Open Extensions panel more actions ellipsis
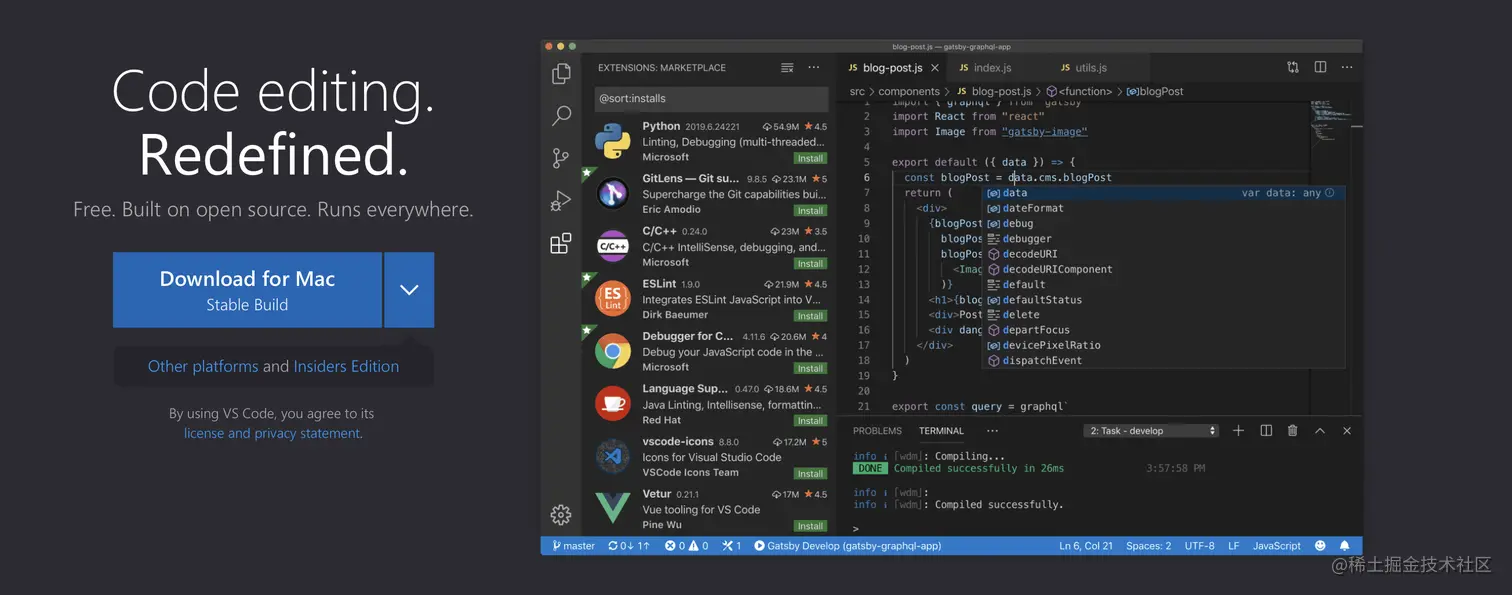Viewport: 1512px width, 595px height. (814, 68)
